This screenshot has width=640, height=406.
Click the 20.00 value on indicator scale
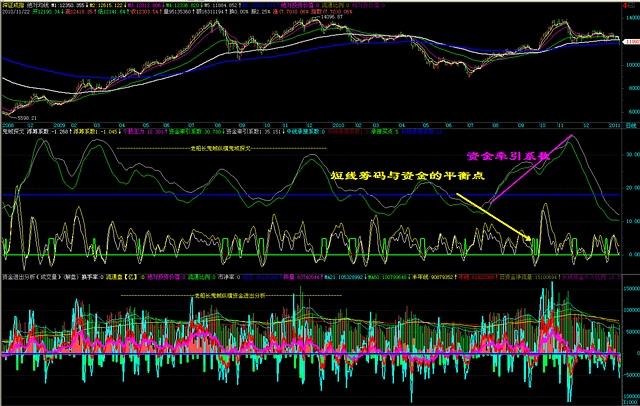click(x=632, y=188)
